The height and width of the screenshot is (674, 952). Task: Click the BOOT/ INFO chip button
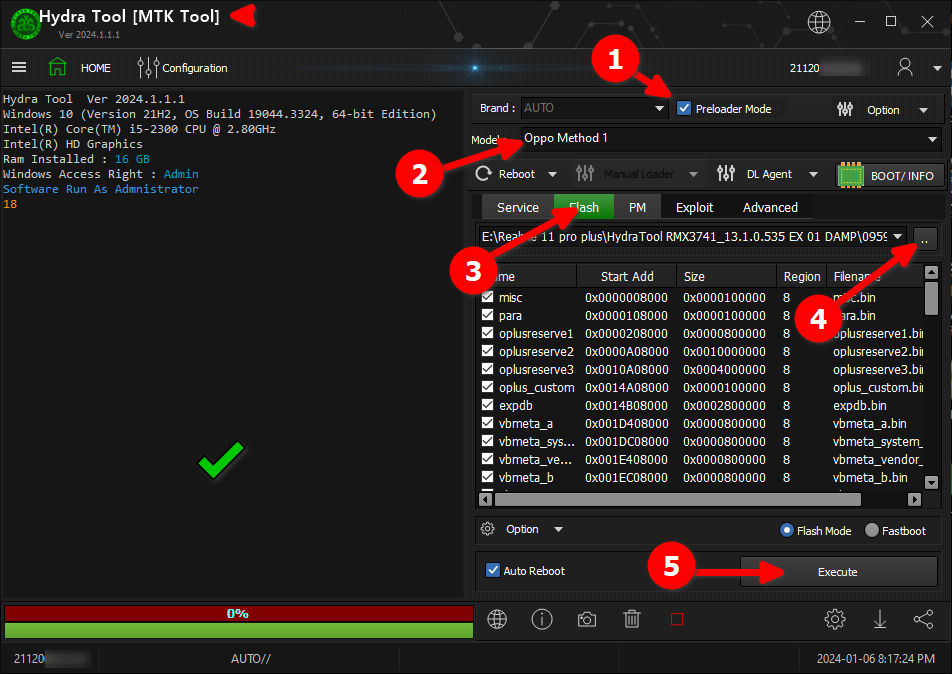[889, 175]
